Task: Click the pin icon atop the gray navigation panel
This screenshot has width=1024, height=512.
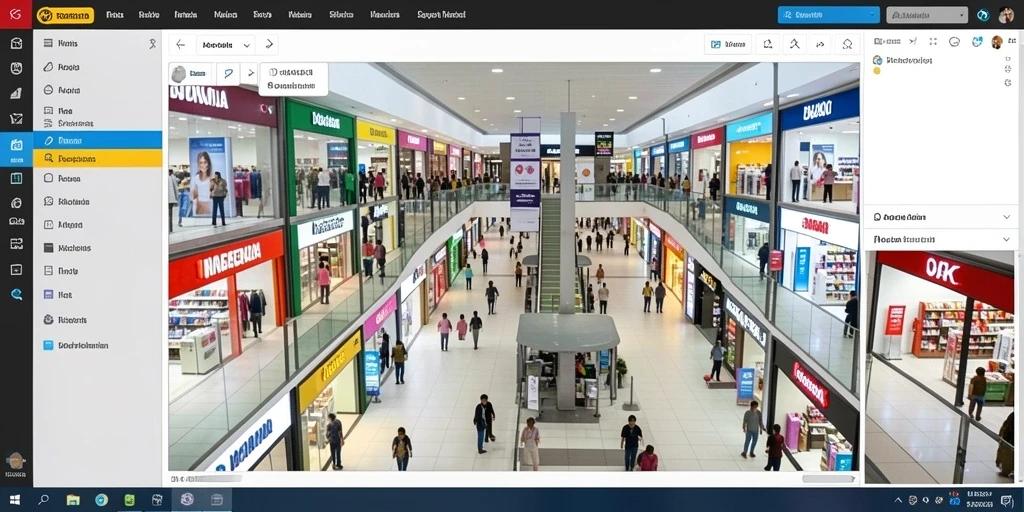Action: [x=152, y=44]
